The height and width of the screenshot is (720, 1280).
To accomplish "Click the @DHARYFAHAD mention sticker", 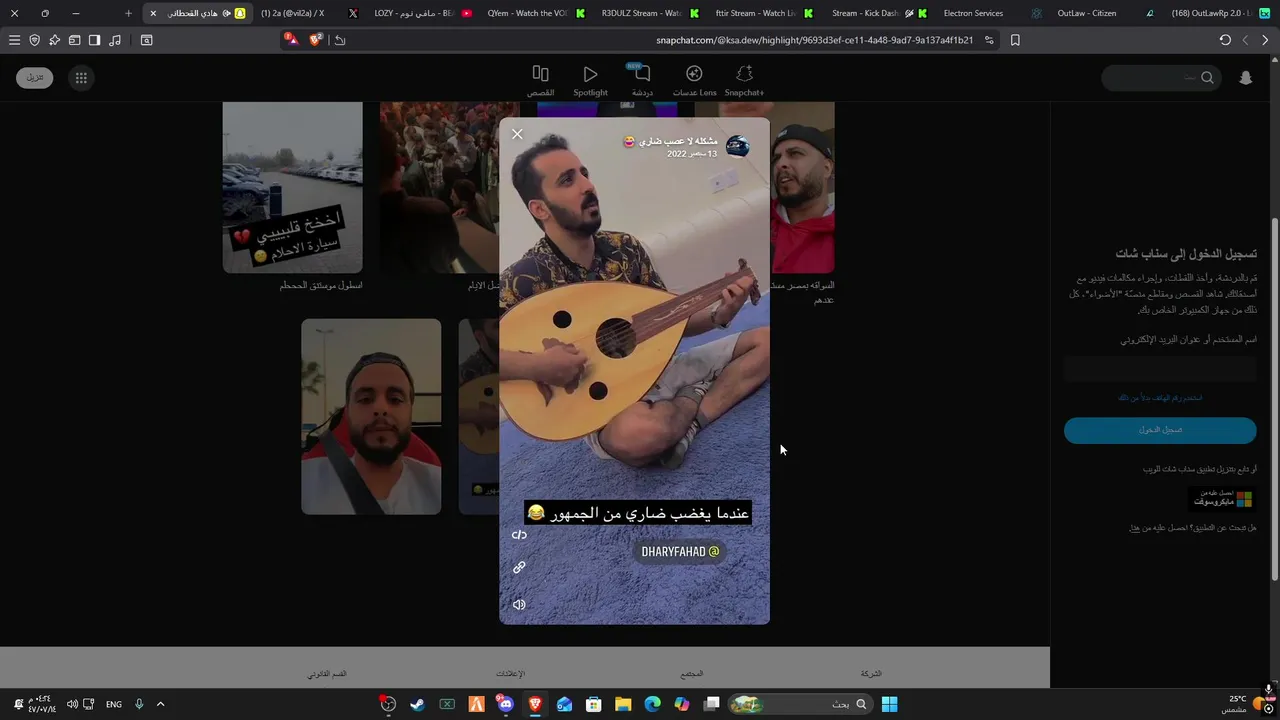I will [680, 551].
